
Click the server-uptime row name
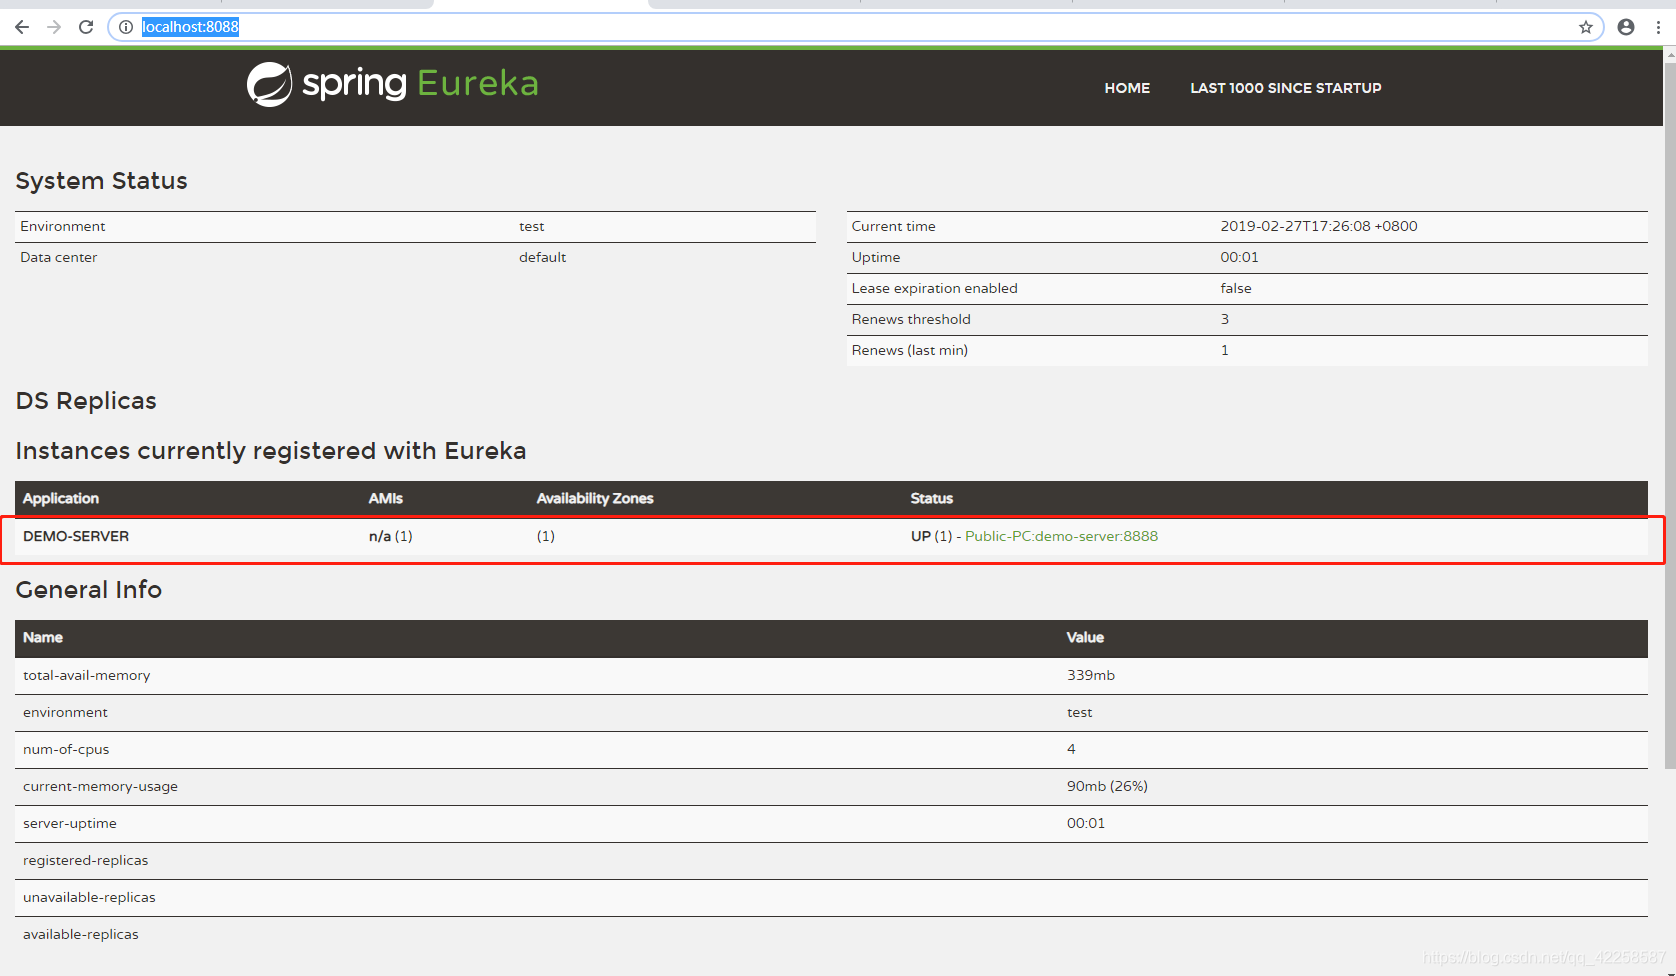(70, 824)
